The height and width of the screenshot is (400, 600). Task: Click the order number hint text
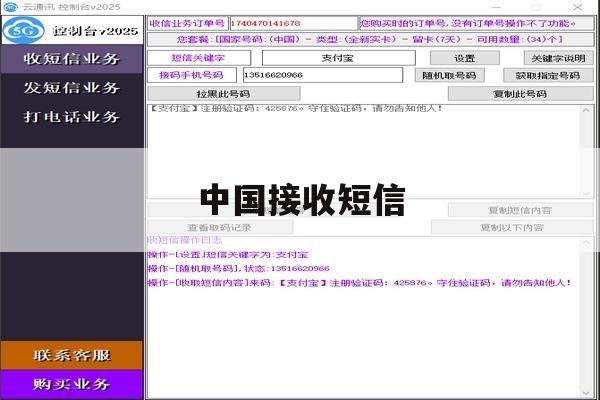point(468,23)
